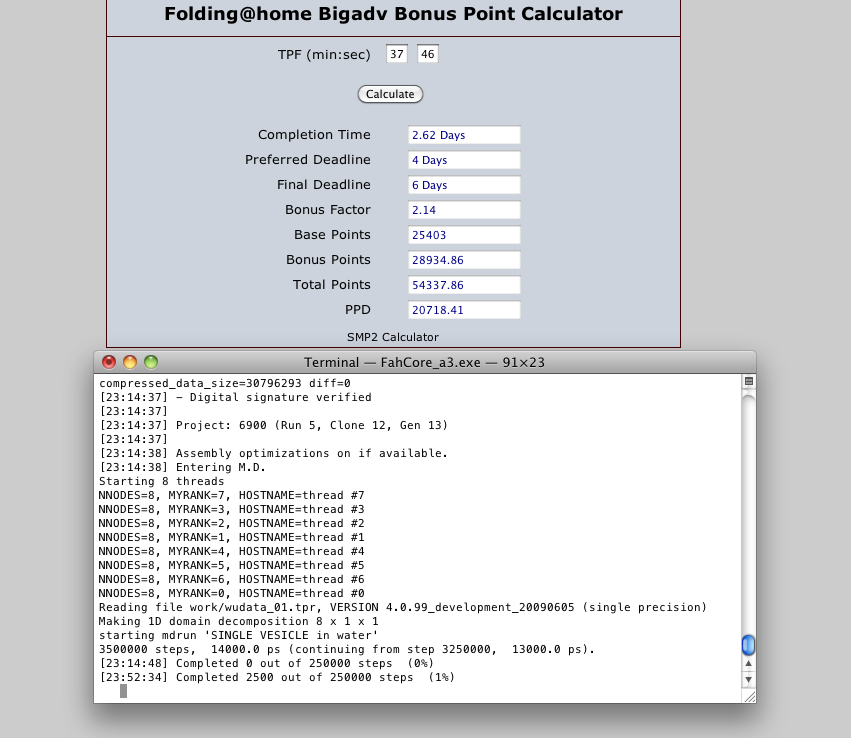Screen dimensions: 851x738
Task: Click the Terminal scroll down arrow
Action: [748, 679]
